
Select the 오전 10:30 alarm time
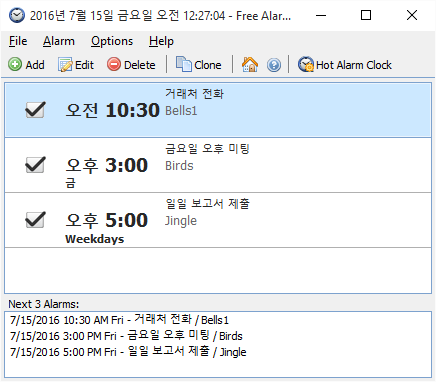click(x=113, y=110)
